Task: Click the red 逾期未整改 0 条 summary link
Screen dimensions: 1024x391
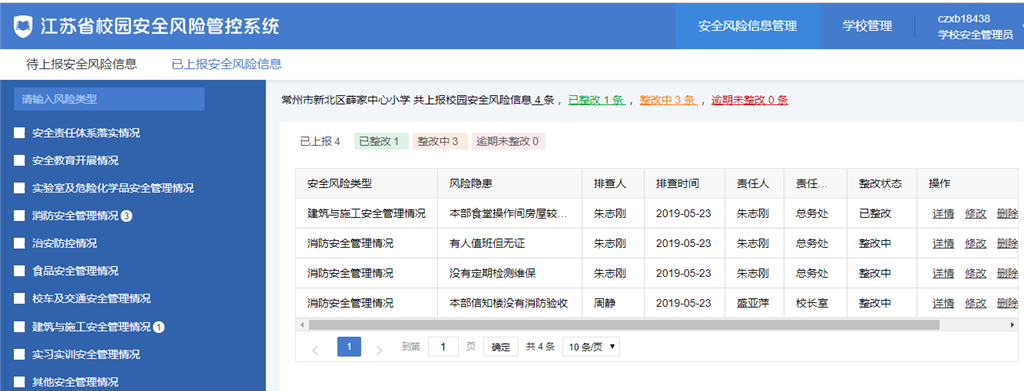Action: [x=750, y=101]
